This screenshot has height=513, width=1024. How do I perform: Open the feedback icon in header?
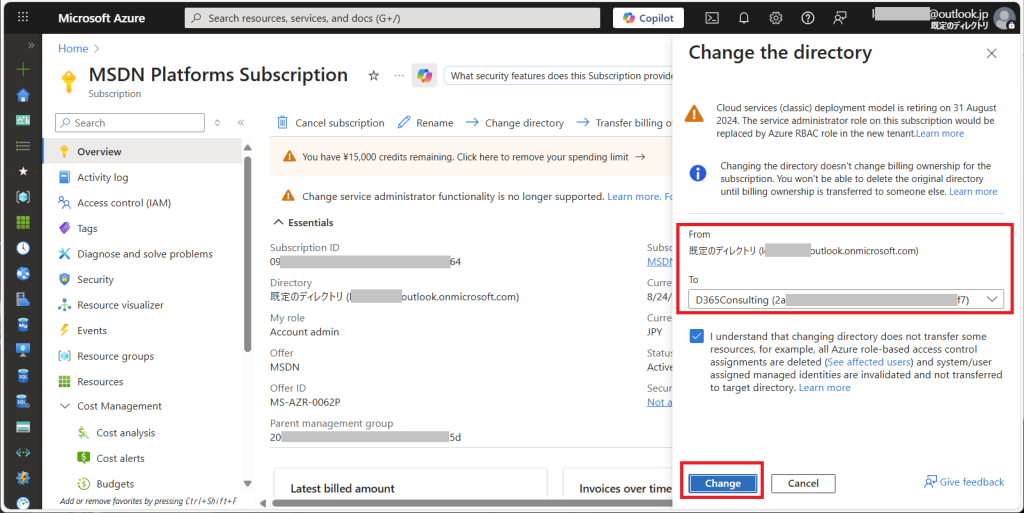(840, 18)
